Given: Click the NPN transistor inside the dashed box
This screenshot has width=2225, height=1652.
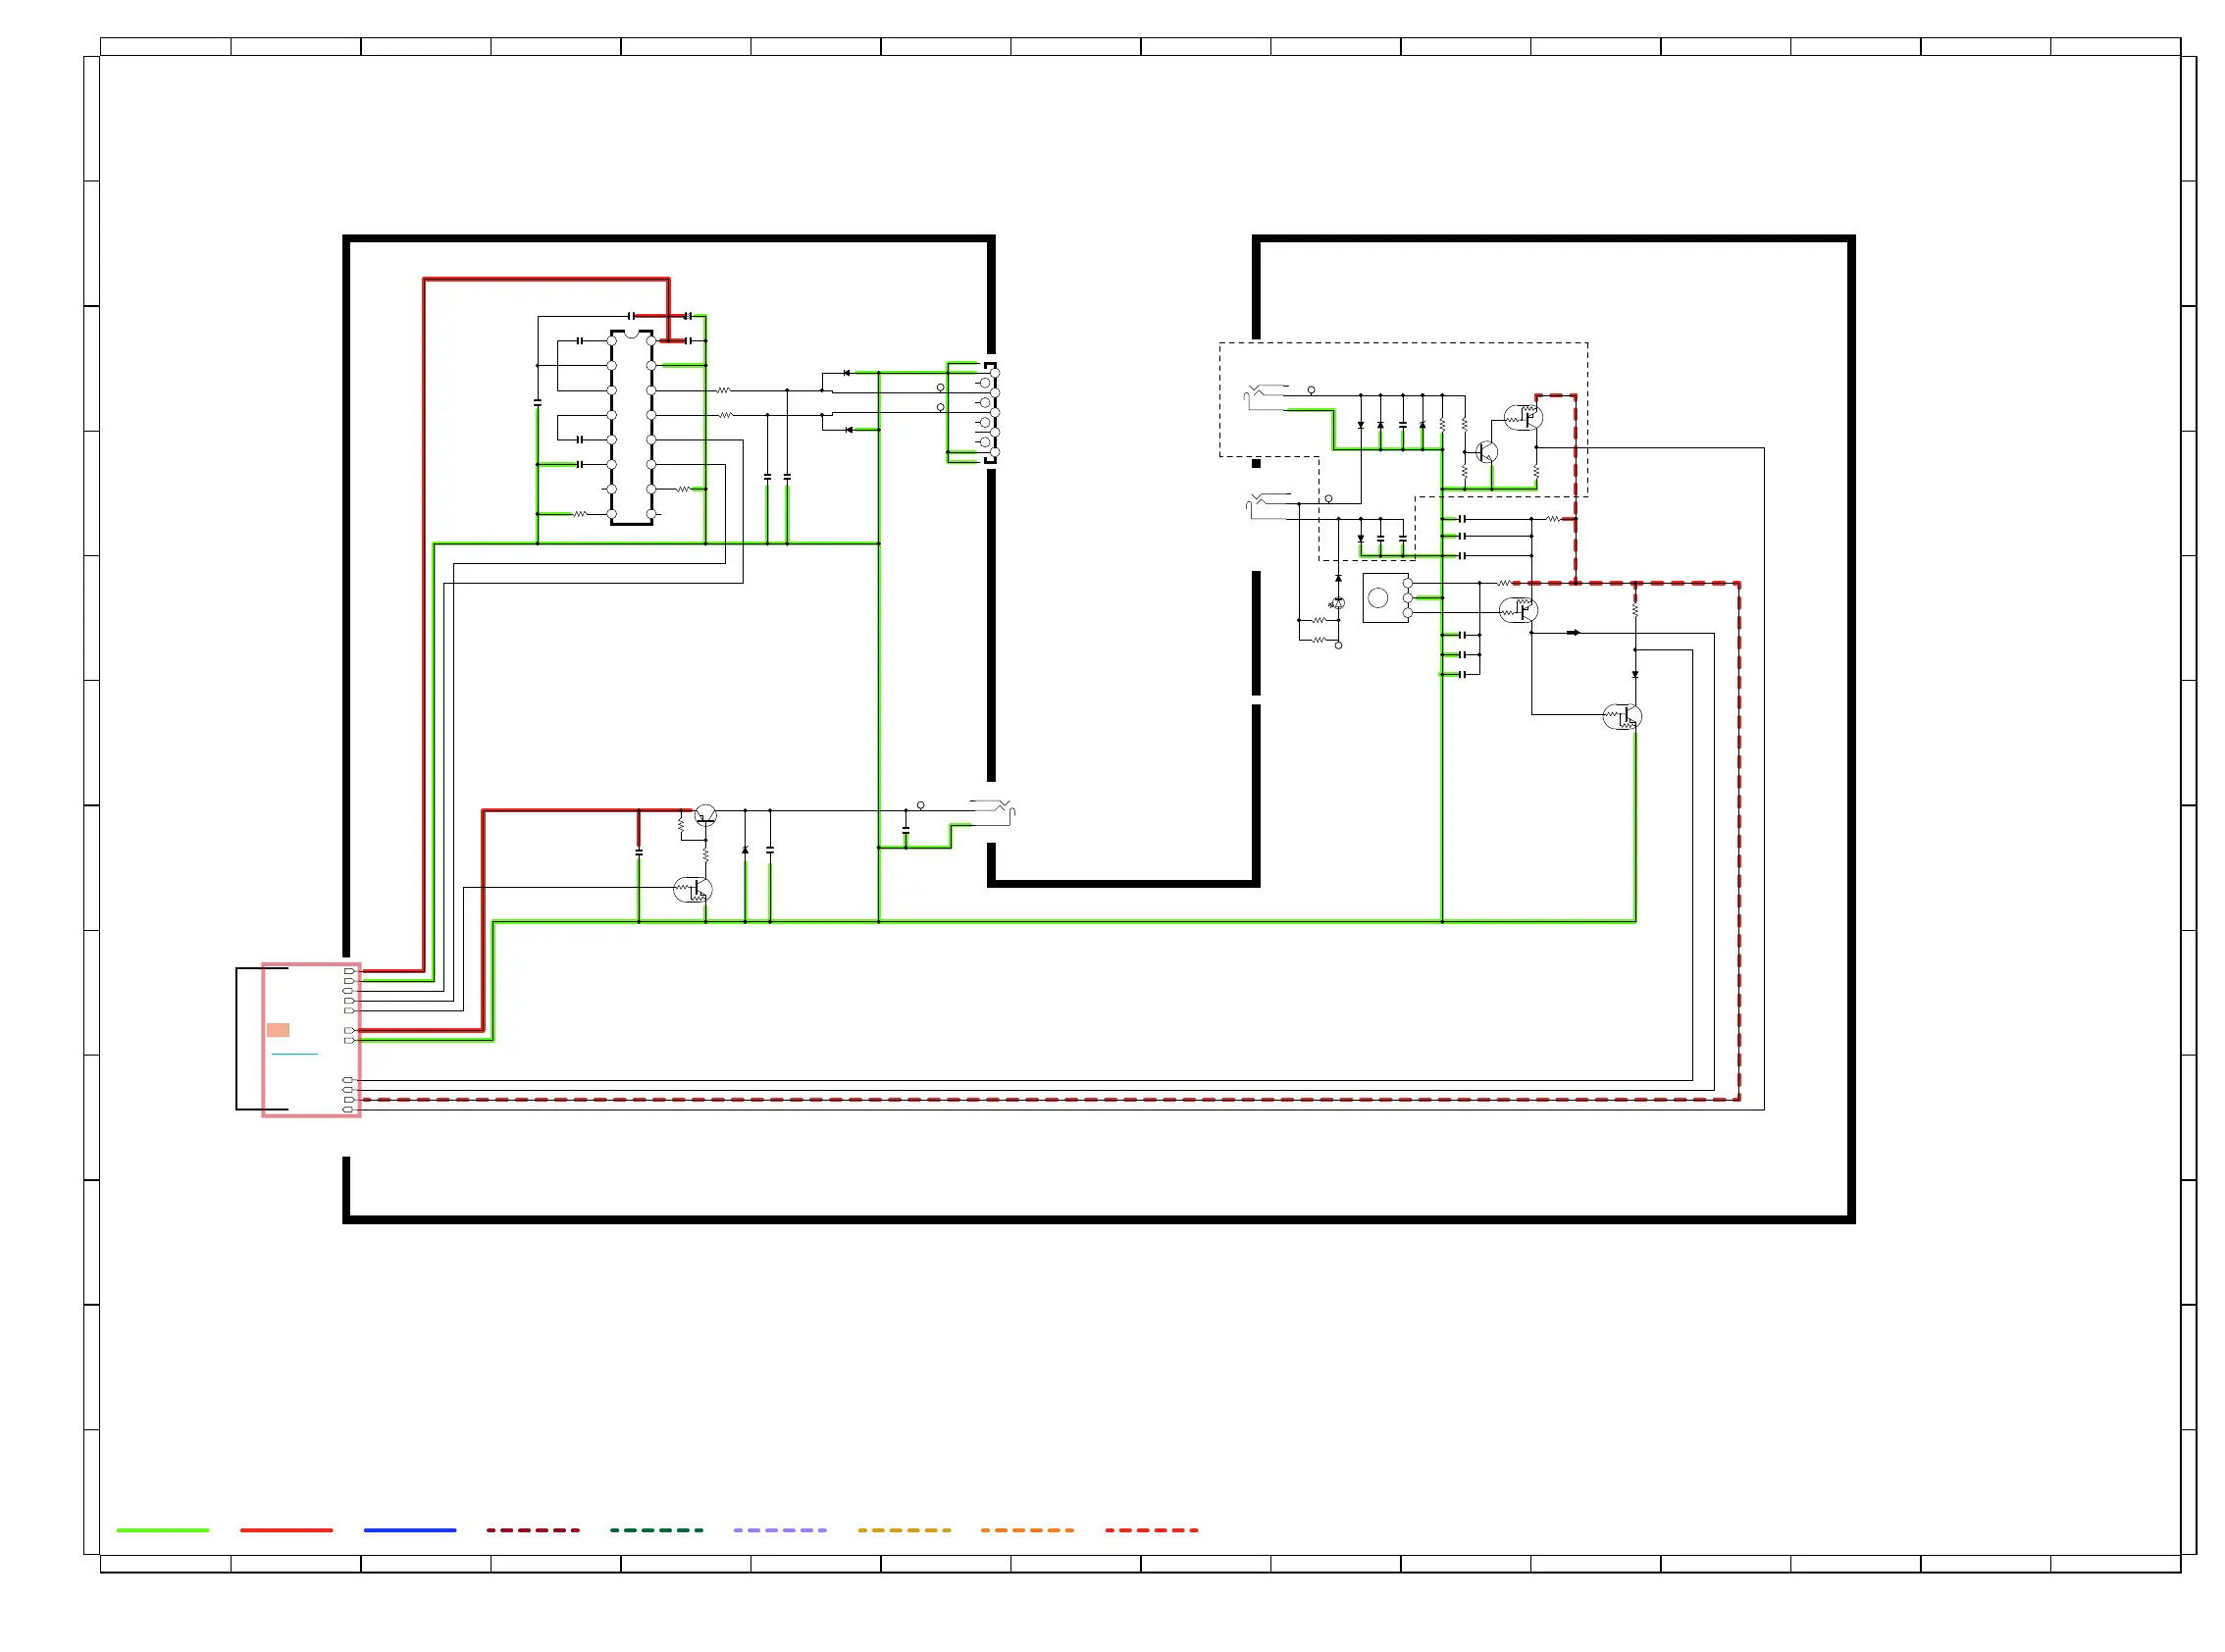Looking at the screenshot, I should (x=1486, y=452).
